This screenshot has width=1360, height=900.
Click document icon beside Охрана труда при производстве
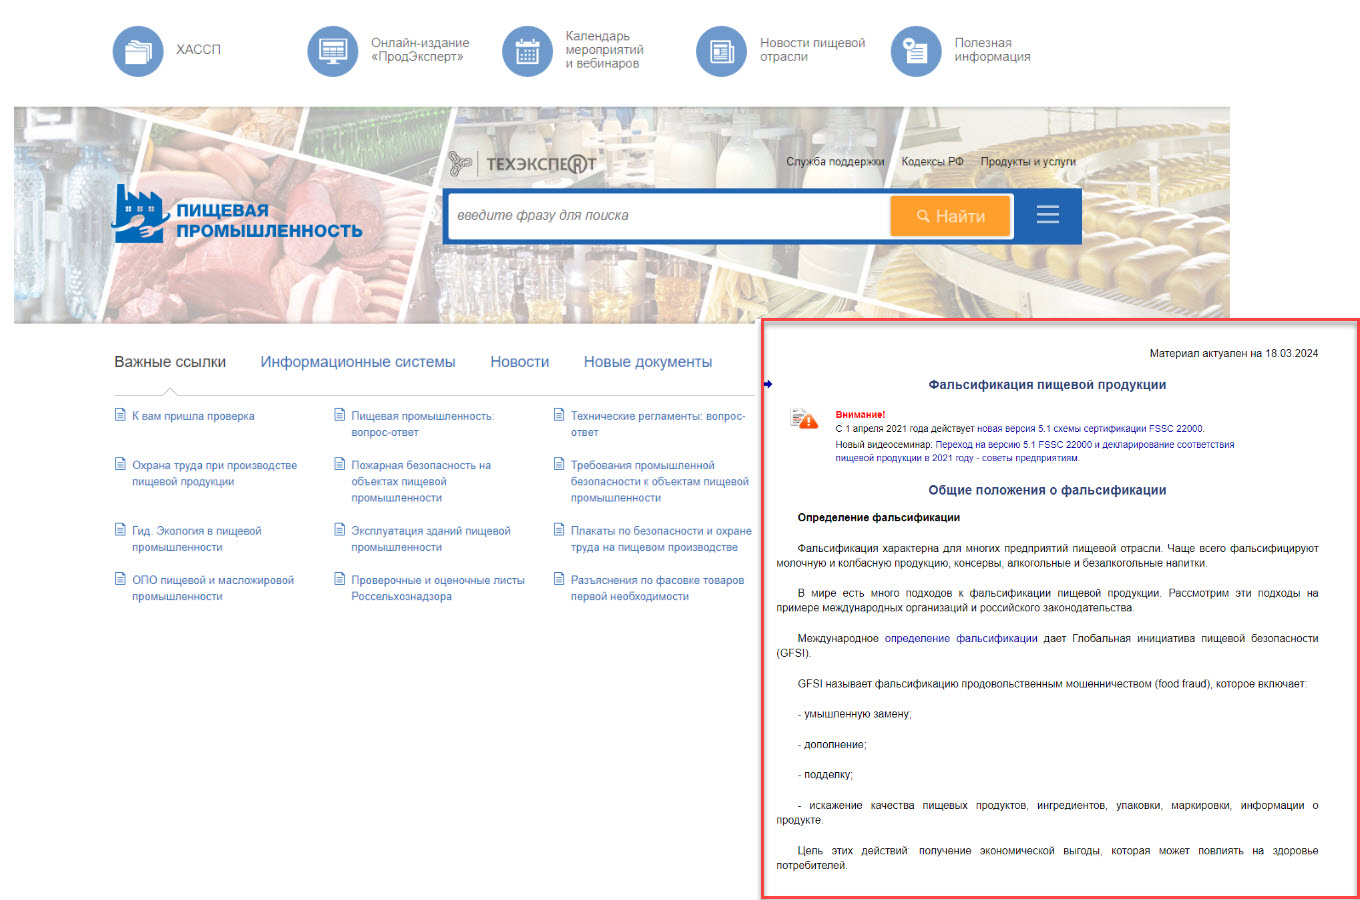point(121,464)
